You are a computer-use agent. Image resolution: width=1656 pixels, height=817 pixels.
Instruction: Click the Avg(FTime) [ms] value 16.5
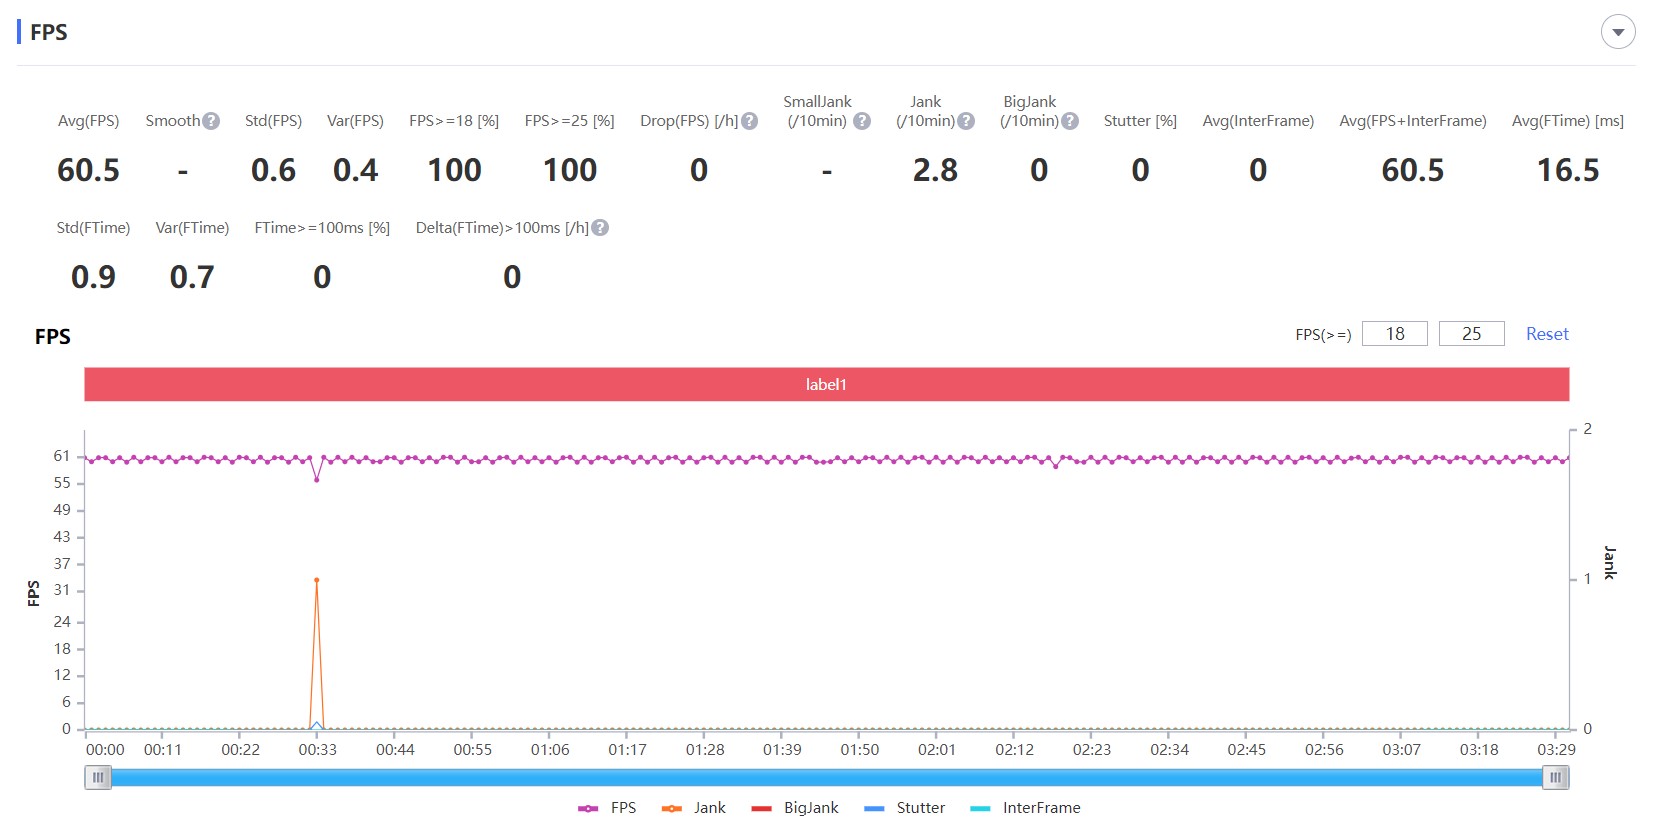pyautogui.click(x=1568, y=170)
